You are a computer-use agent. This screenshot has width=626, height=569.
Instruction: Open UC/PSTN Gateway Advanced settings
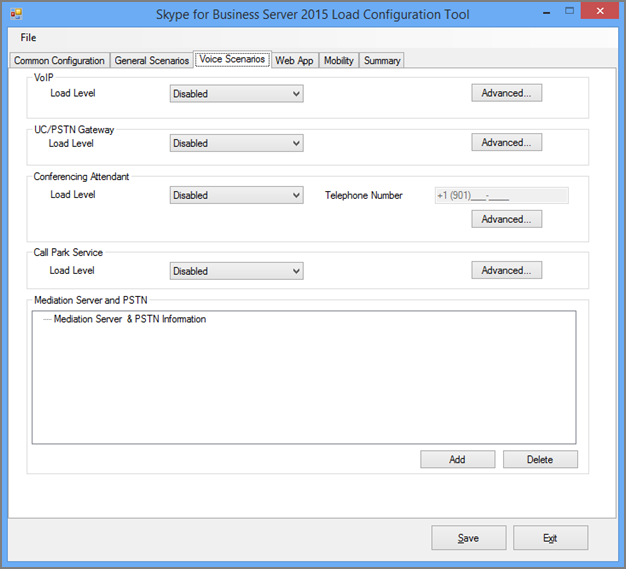[x=506, y=142]
